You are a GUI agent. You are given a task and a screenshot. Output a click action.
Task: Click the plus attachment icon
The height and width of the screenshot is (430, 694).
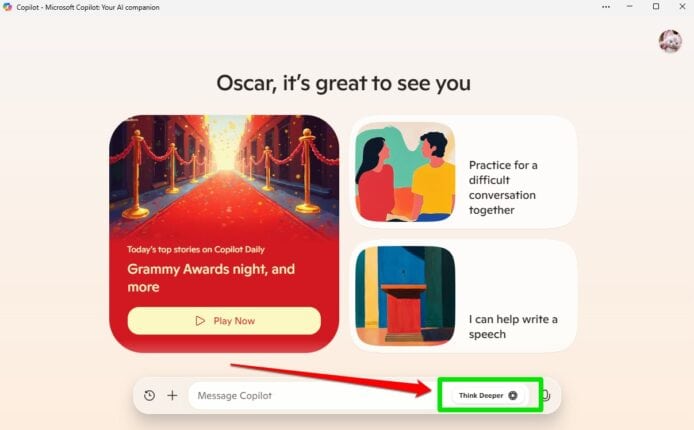(173, 395)
